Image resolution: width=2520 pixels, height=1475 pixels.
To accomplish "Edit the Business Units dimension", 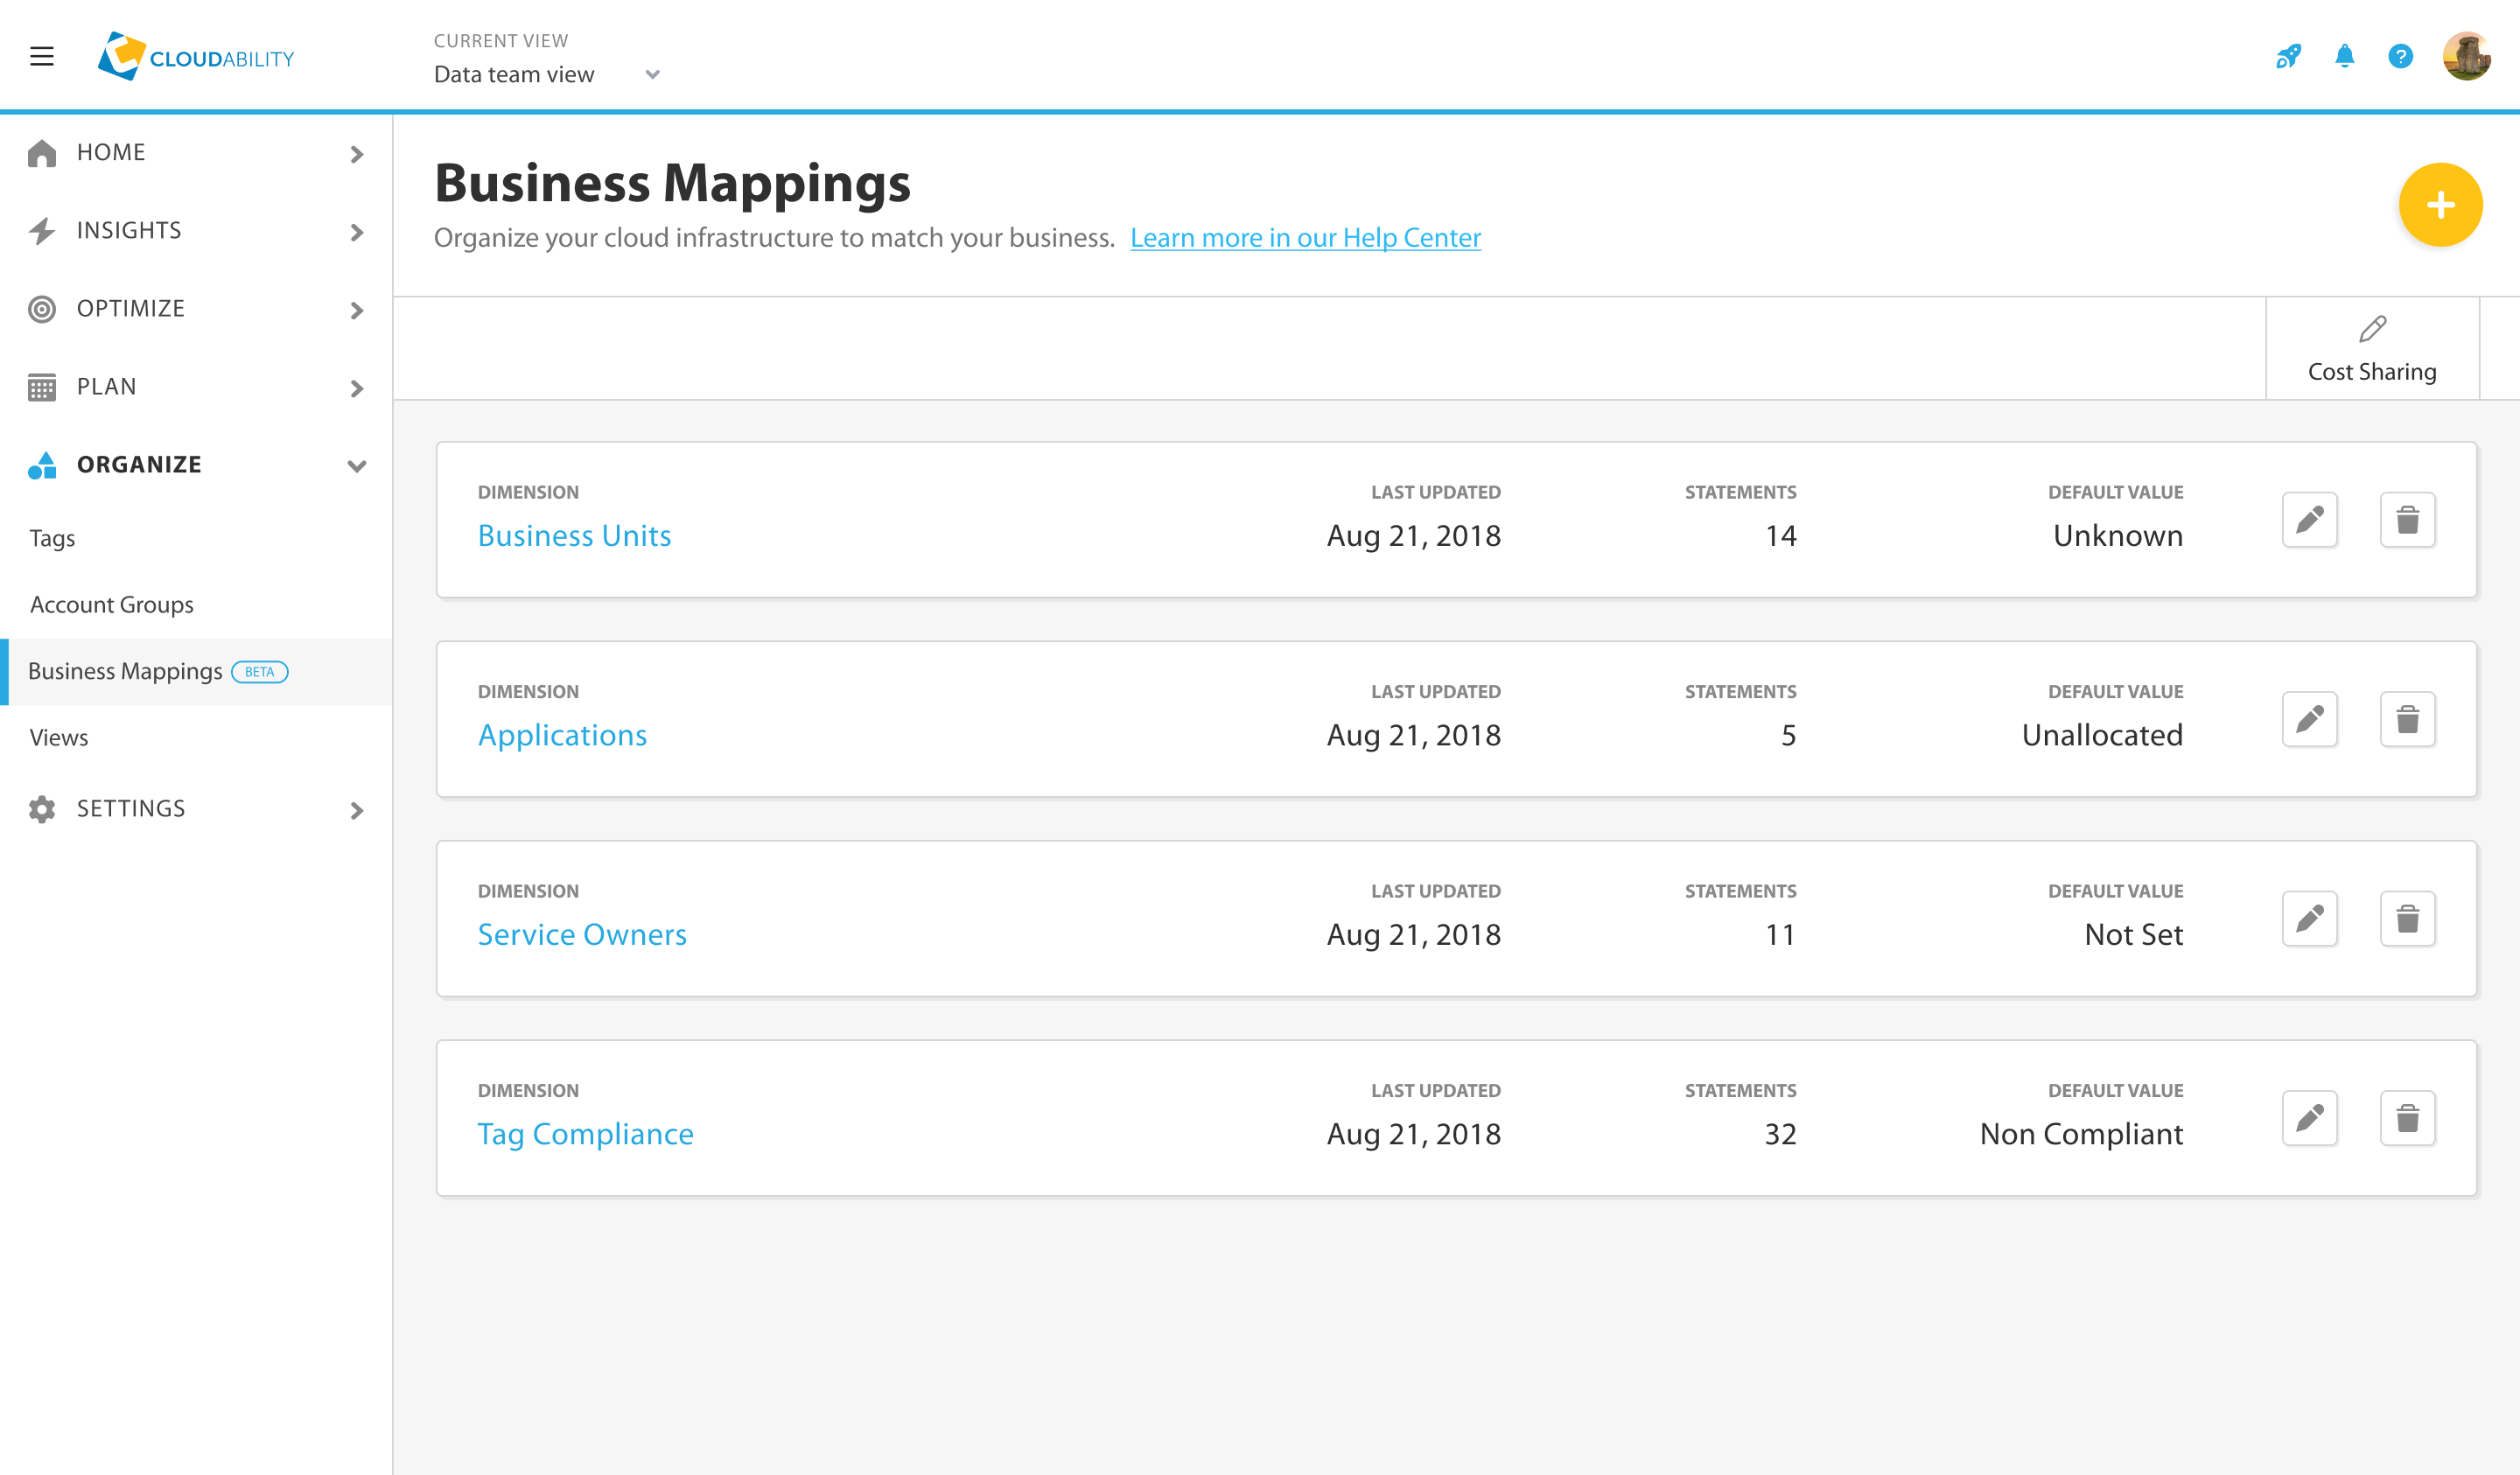I will [x=2310, y=520].
